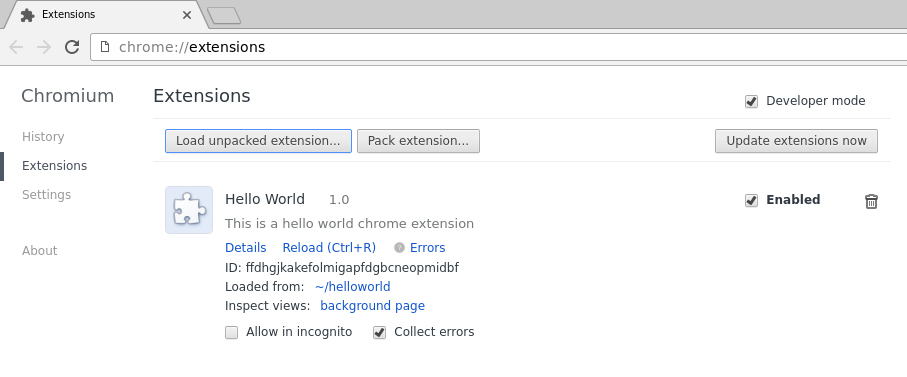Enable Allow in incognito
This screenshot has width=907, height=377.
coord(231,332)
